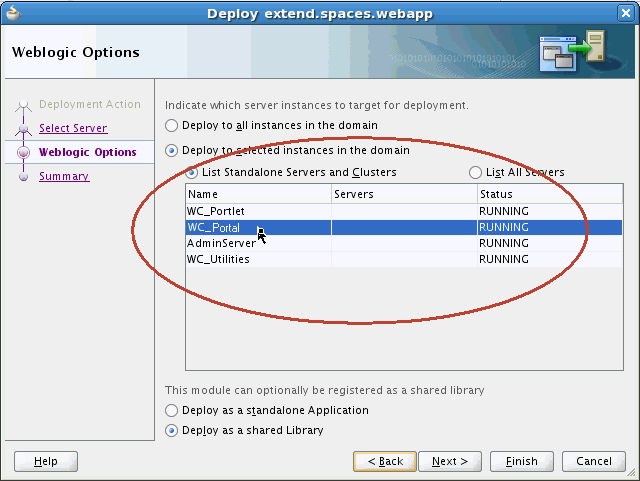Choose List All Servers option
Screen dimensions: 640x481
[475, 172]
